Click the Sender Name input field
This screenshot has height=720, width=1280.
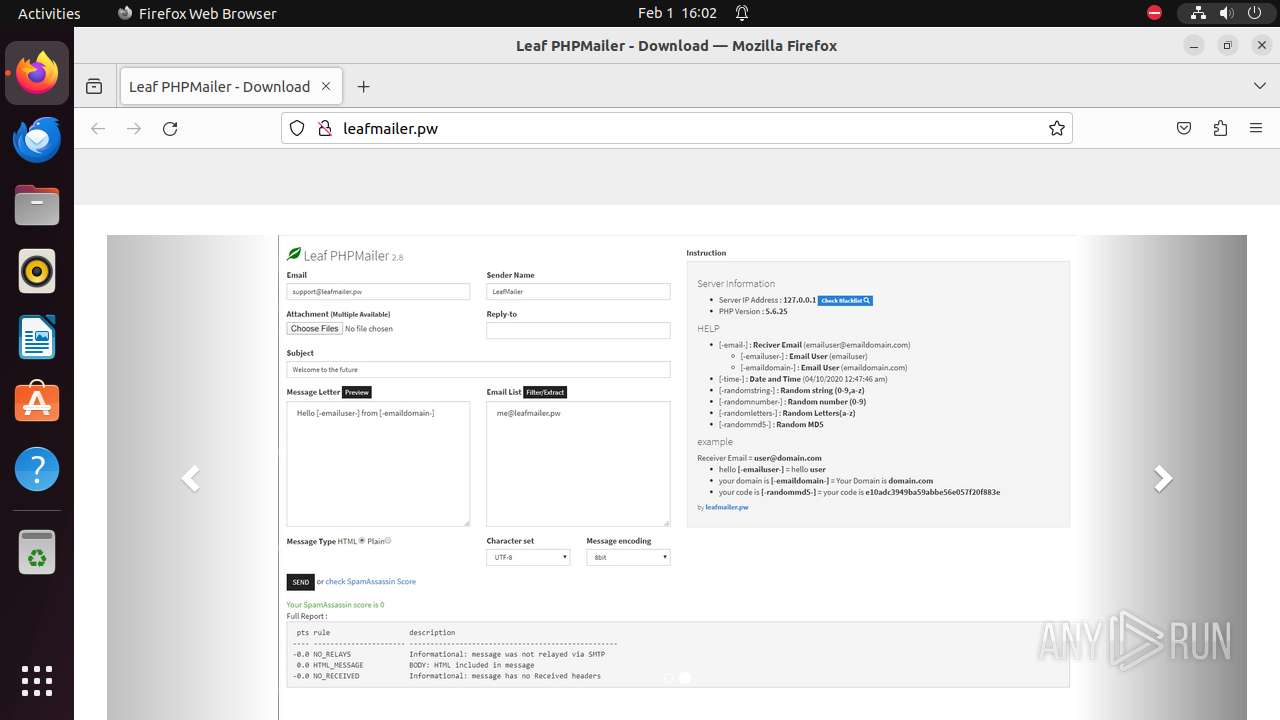(578, 292)
